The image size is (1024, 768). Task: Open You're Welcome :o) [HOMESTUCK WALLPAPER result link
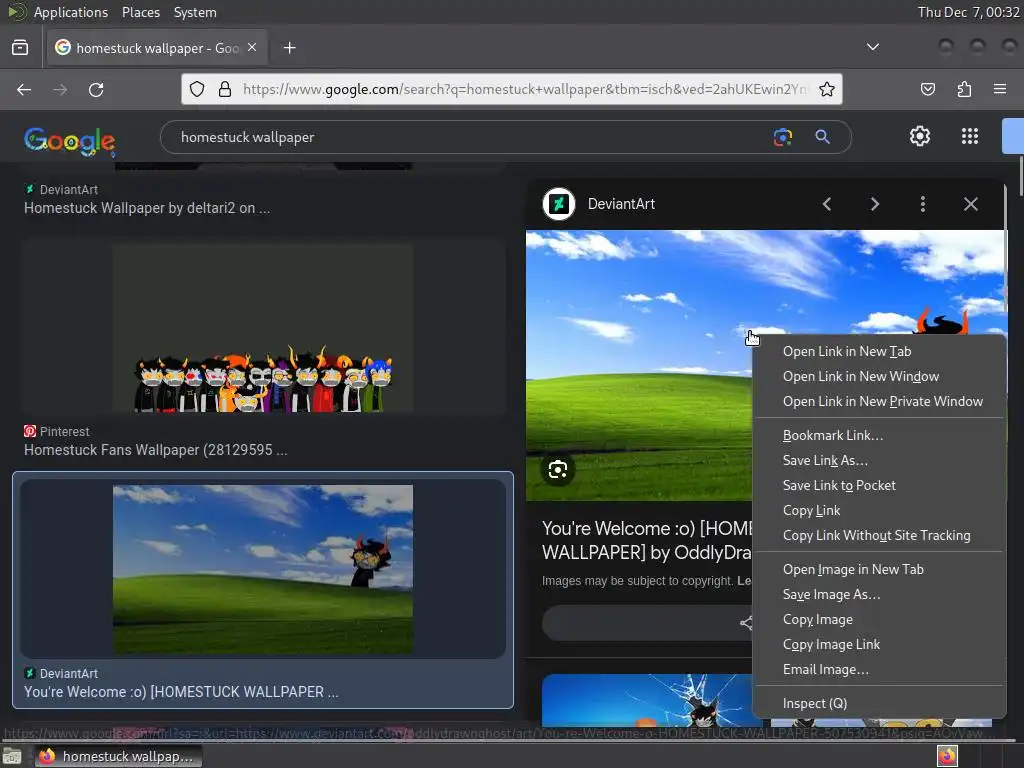181,692
